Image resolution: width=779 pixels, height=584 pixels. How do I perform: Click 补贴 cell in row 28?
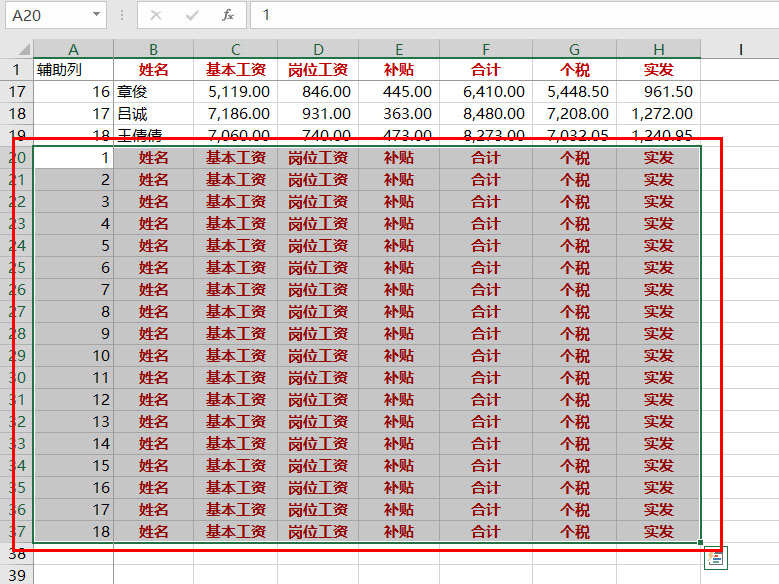[399, 334]
